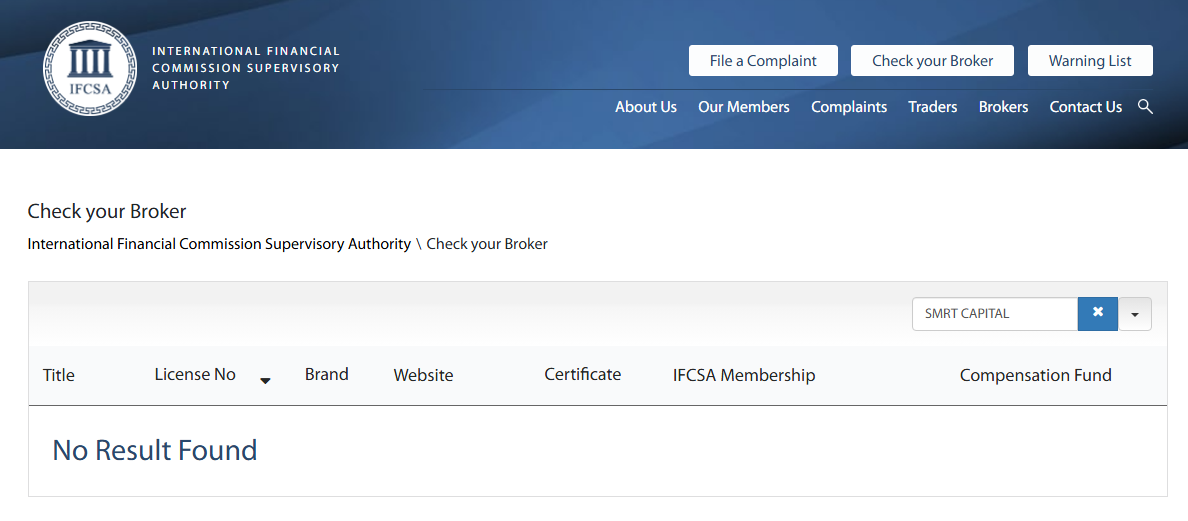Open the Our Members menu
This screenshot has width=1188, height=521.
click(744, 107)
